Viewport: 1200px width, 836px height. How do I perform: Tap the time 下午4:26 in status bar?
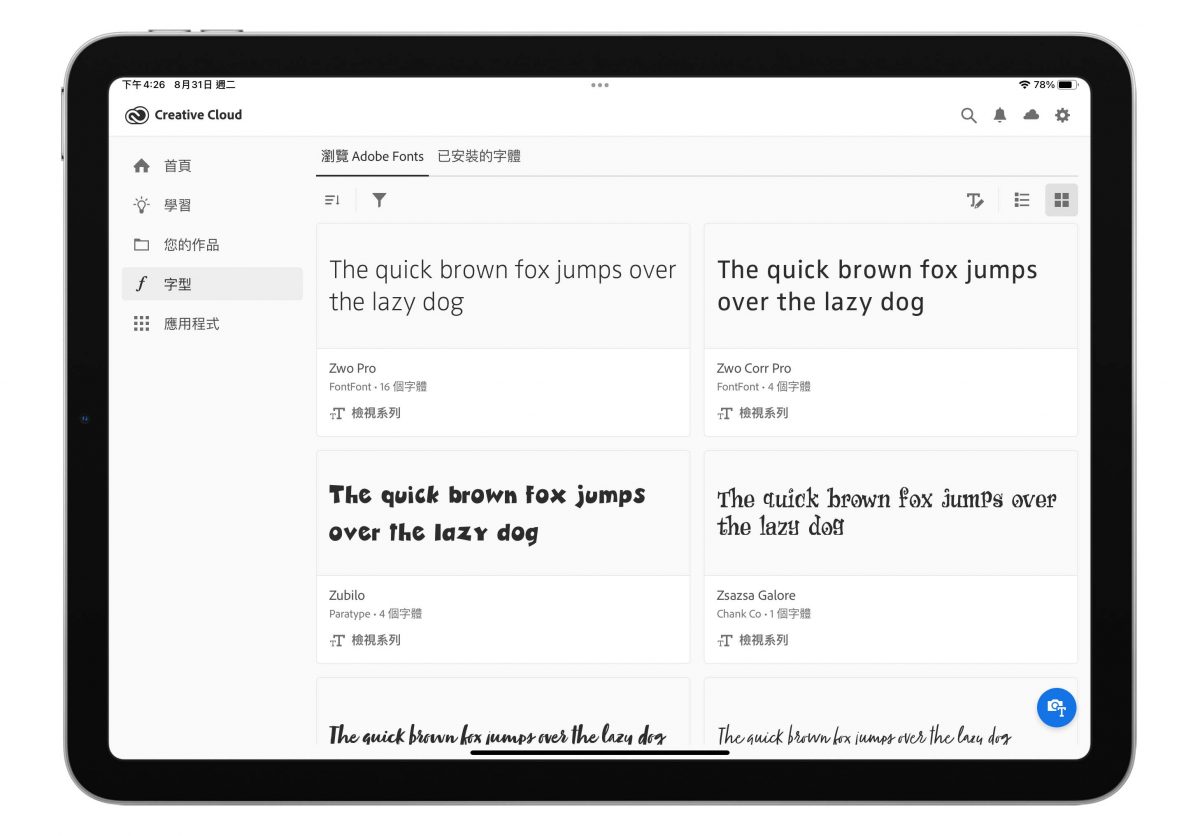coord(144,85)
